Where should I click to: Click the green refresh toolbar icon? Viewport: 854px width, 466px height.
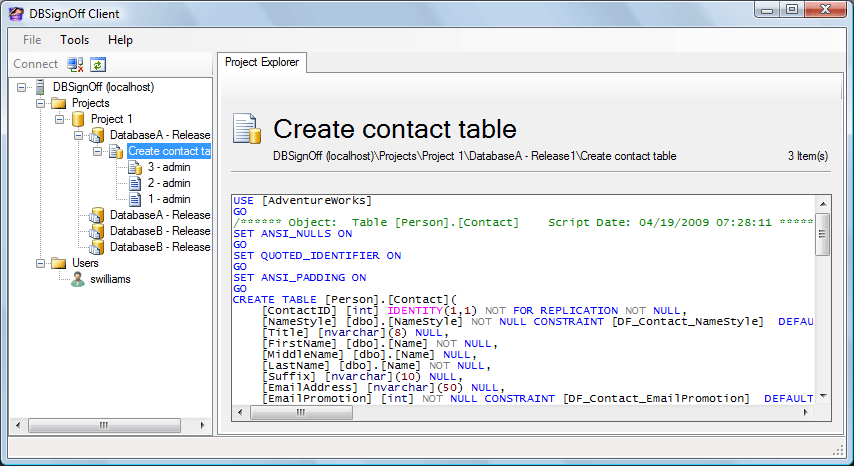[x=97, y=64]
